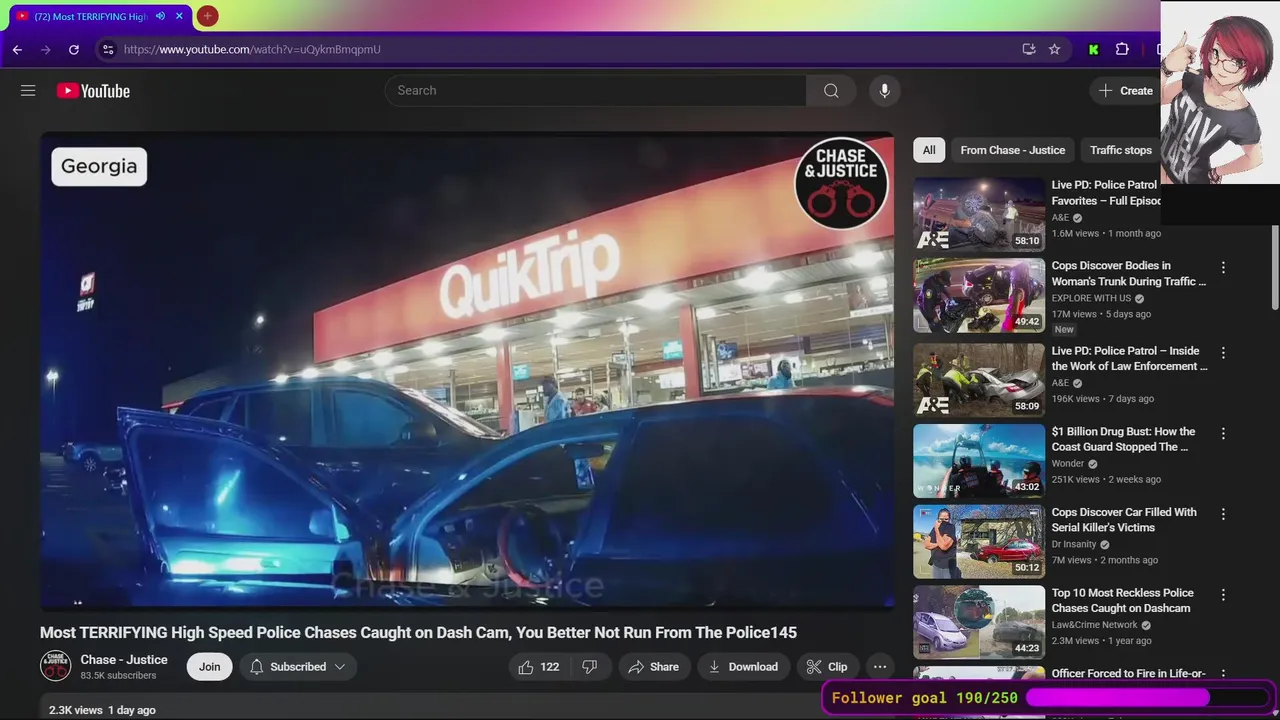Image resolution: width=1280 pixels, height=720 pixels.
Task: Like the video with thumbs up
Action: pyautogui.click(x=538, y=667)
